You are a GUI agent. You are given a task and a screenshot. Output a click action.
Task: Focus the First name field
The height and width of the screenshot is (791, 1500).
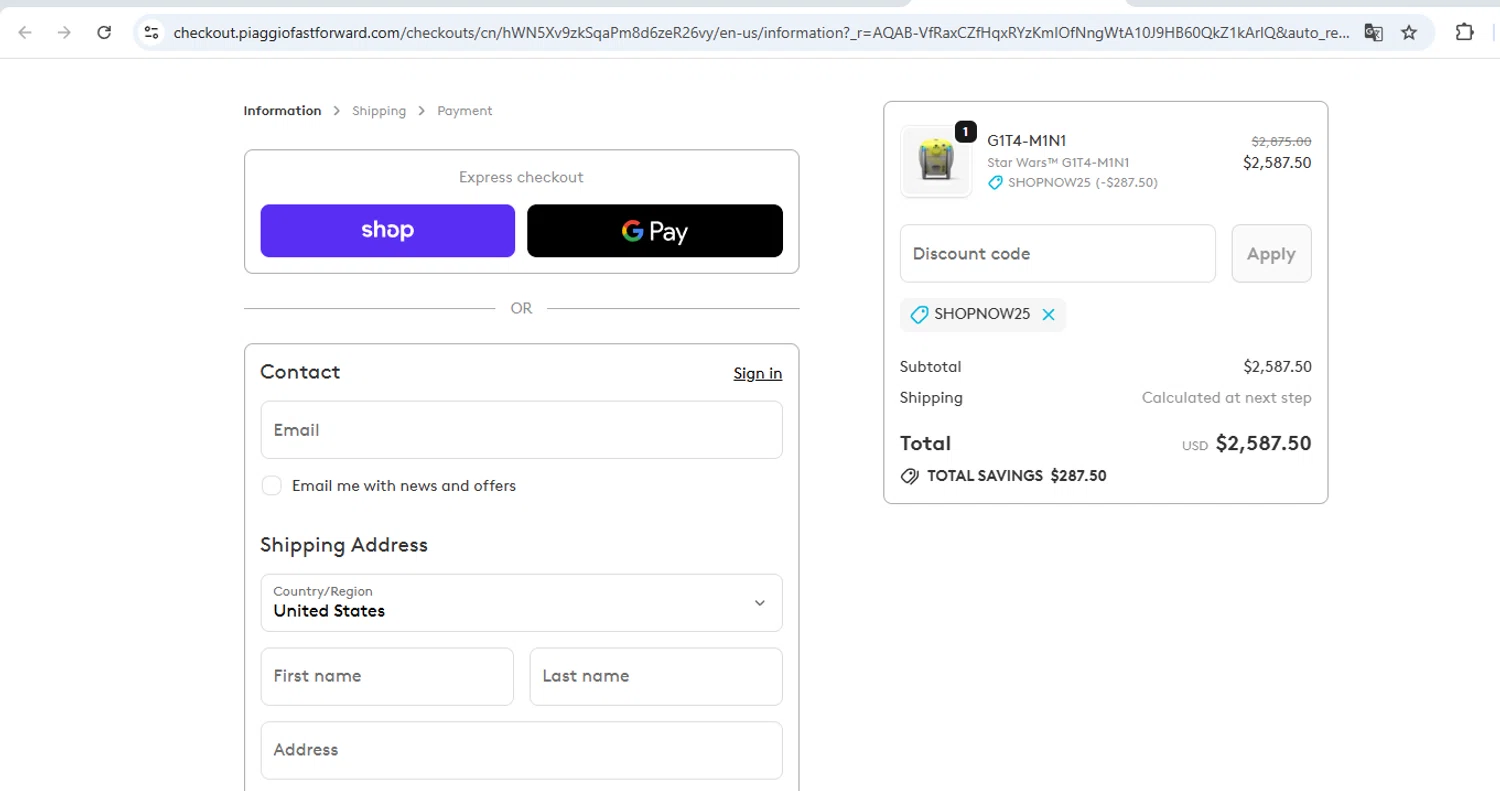coord(387,676)
